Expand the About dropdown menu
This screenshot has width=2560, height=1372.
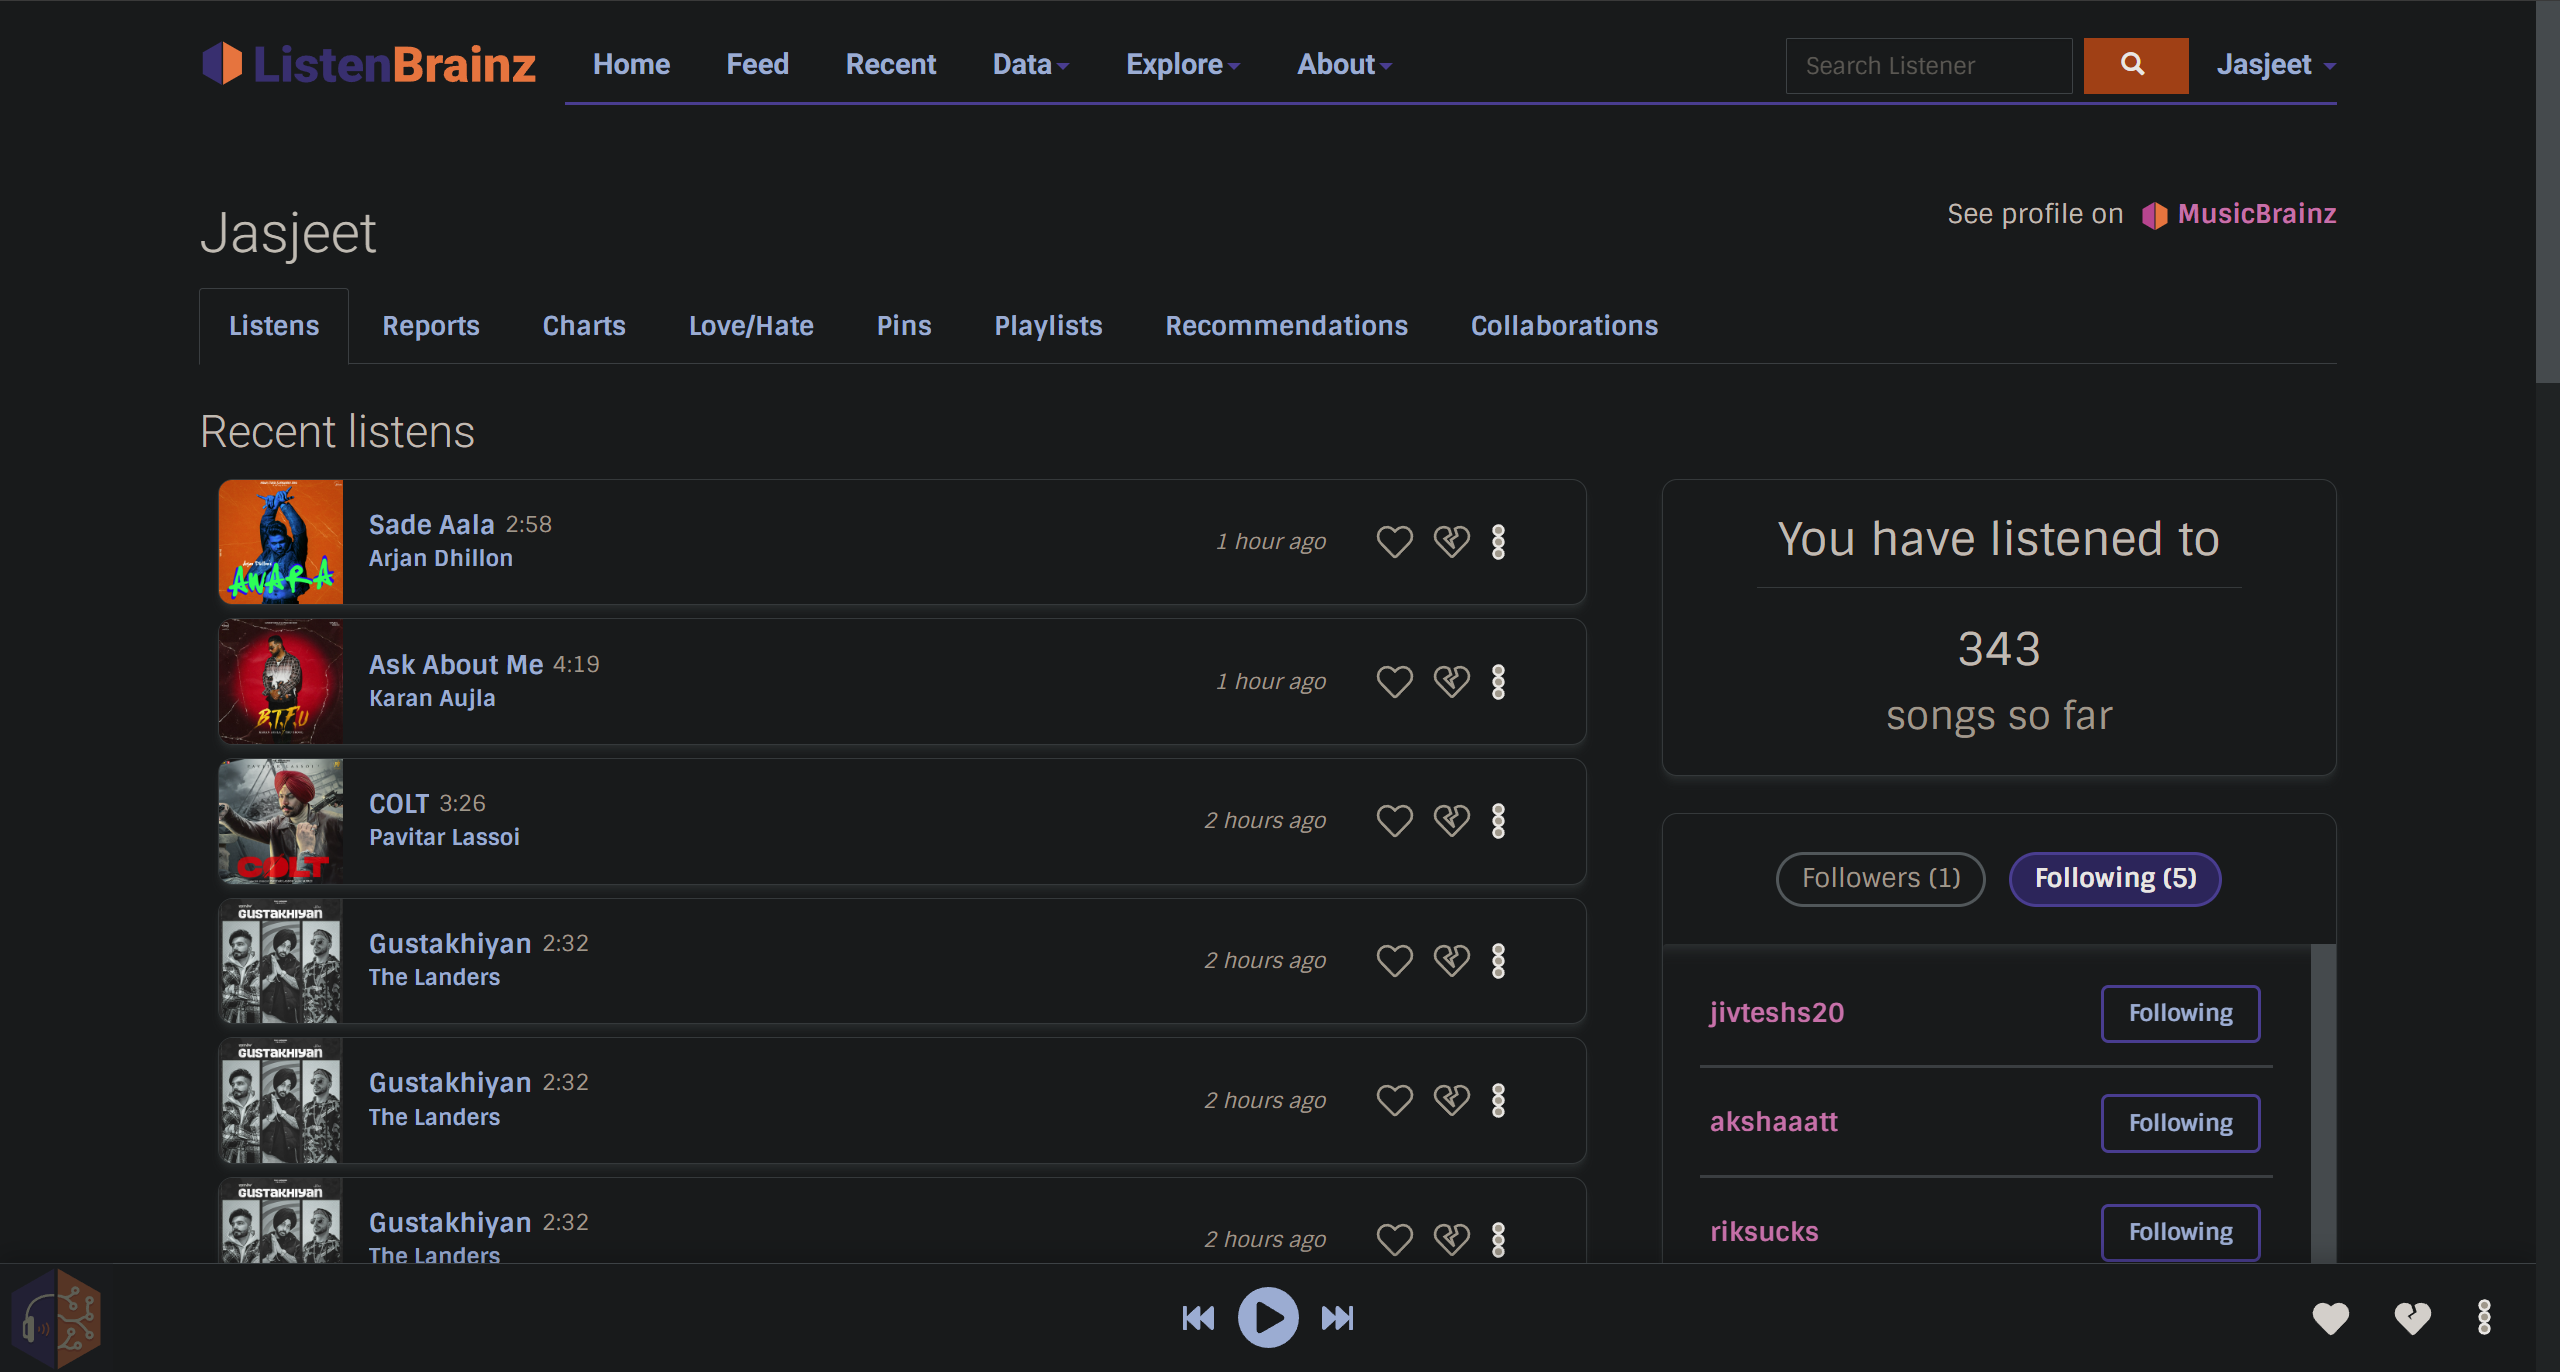[x=1345, y=65]
